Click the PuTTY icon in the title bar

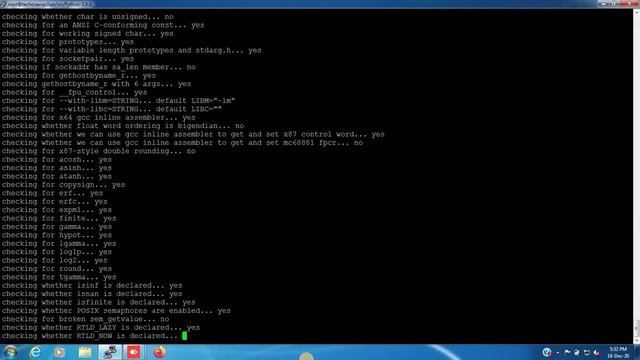[x=3, y=4]
